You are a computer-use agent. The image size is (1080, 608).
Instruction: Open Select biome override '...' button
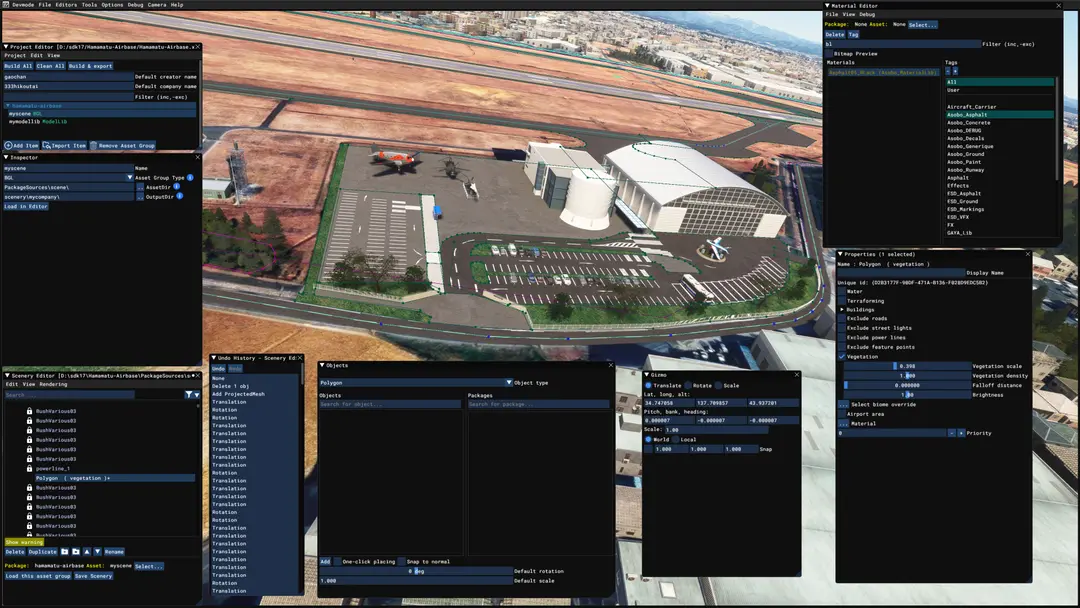(x=843, y=404)
